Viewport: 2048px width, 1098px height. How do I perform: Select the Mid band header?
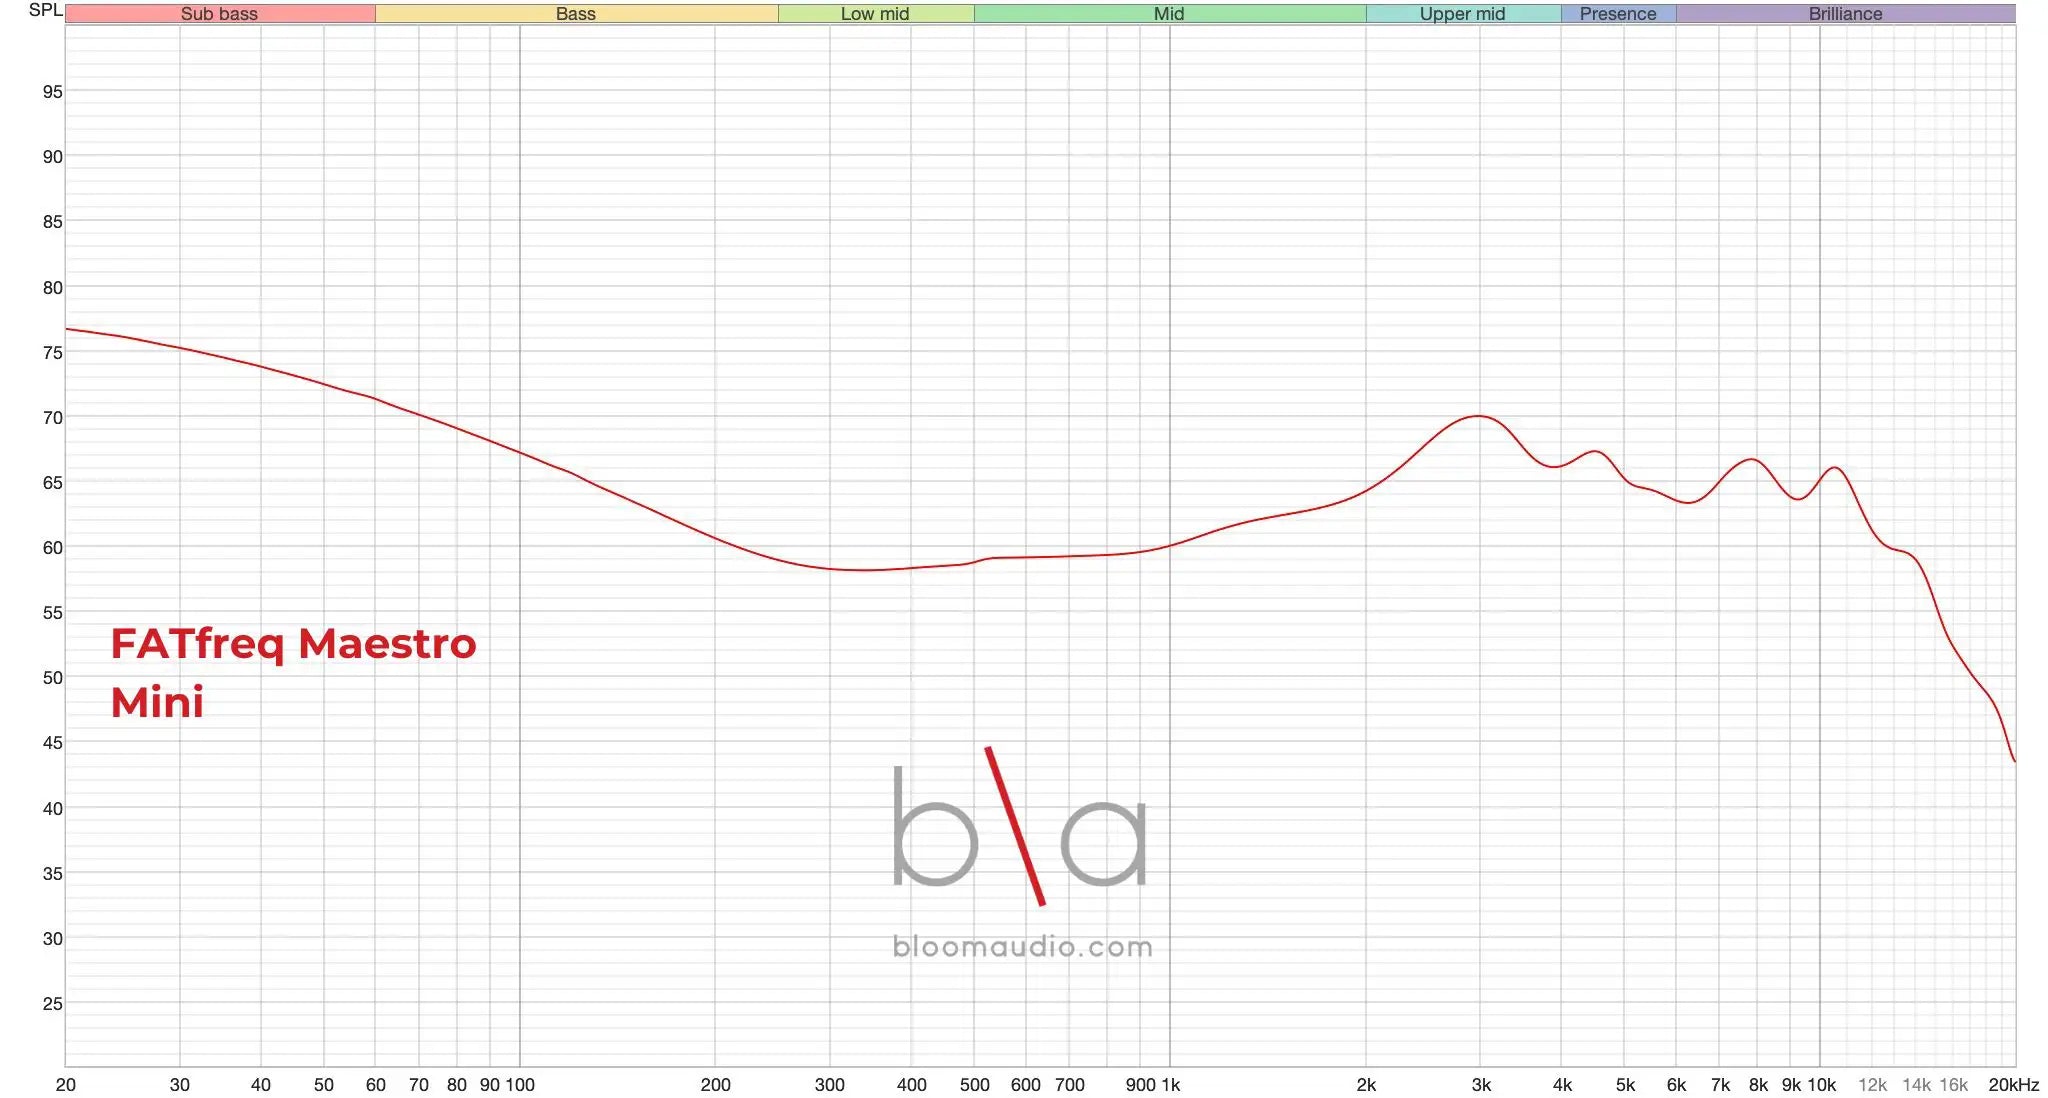pos(1169,14)
